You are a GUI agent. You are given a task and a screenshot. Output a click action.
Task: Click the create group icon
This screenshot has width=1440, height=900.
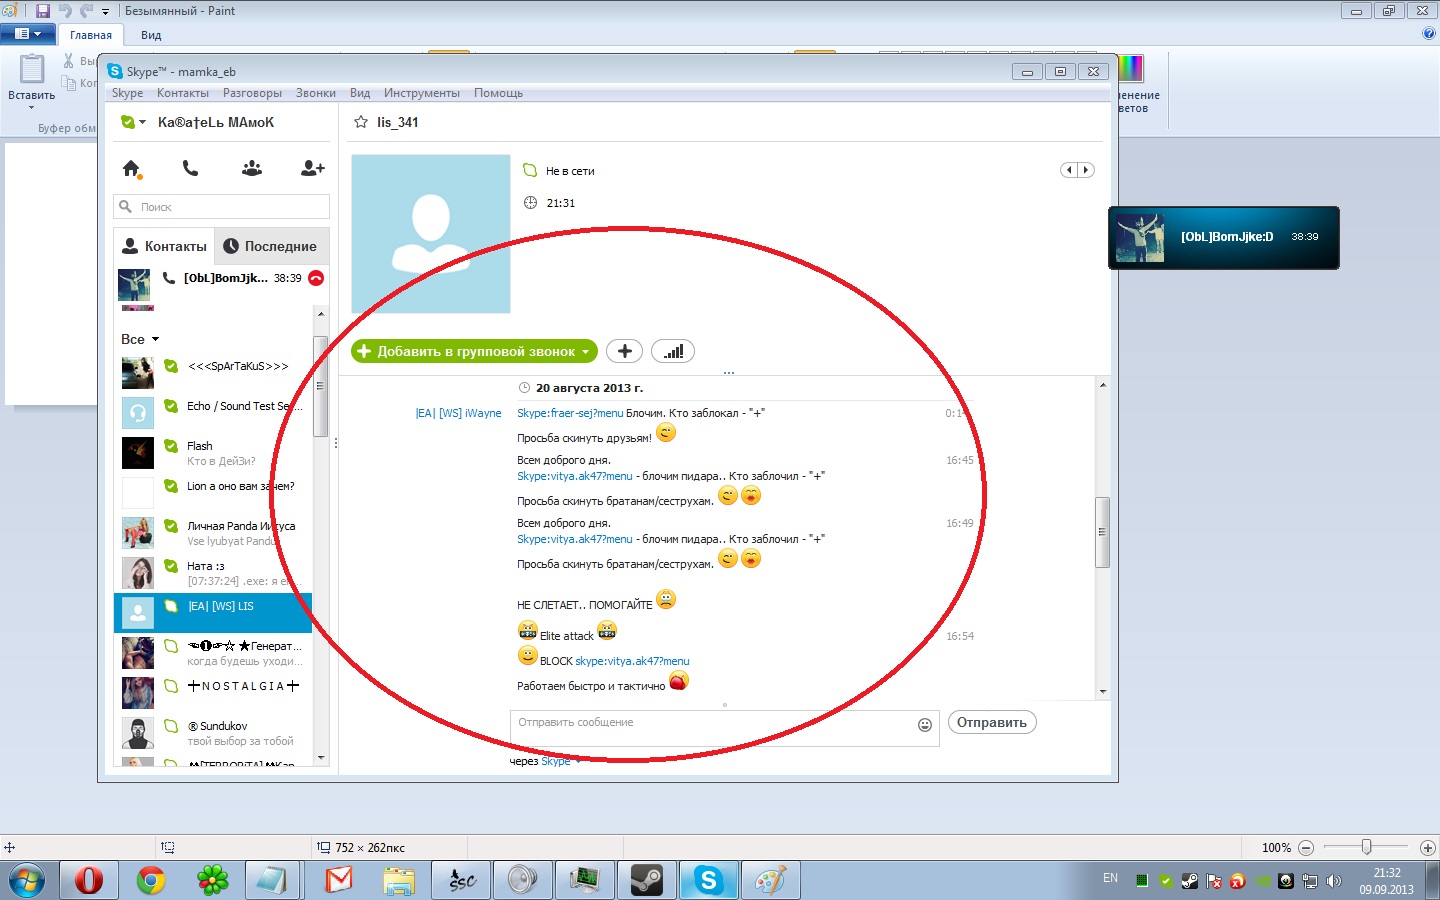(x=252, y=169)
